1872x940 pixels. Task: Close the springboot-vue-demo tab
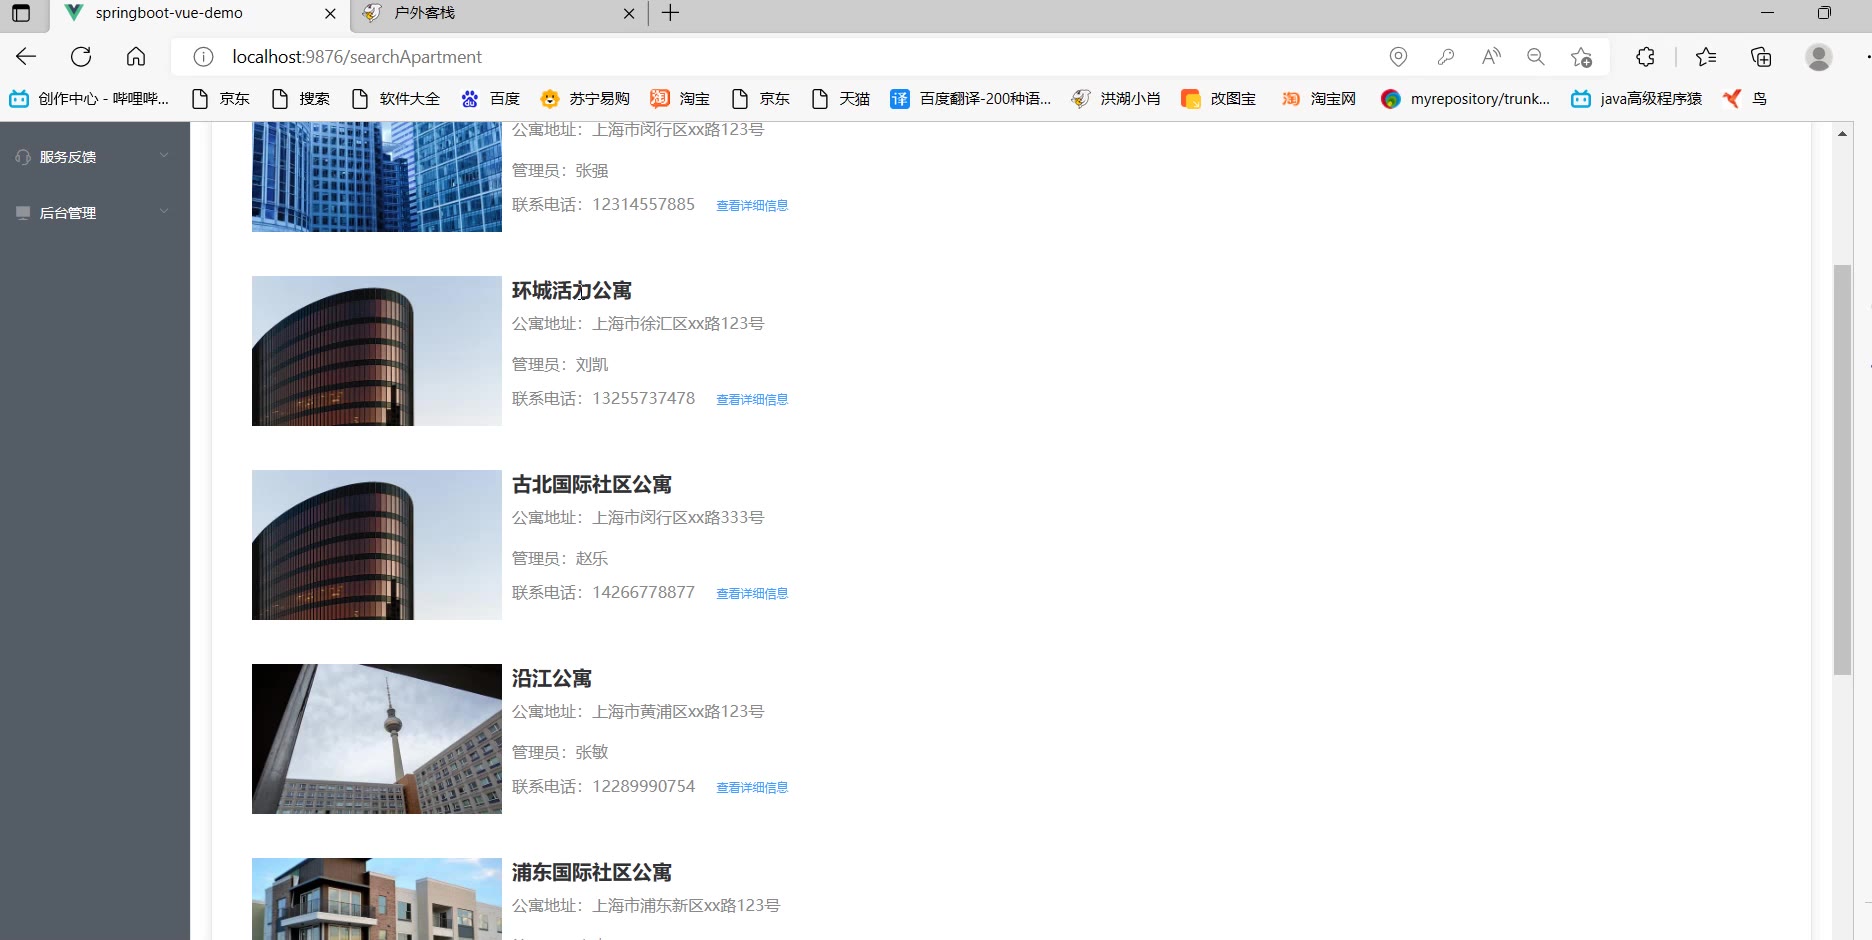tap(330, 14)
